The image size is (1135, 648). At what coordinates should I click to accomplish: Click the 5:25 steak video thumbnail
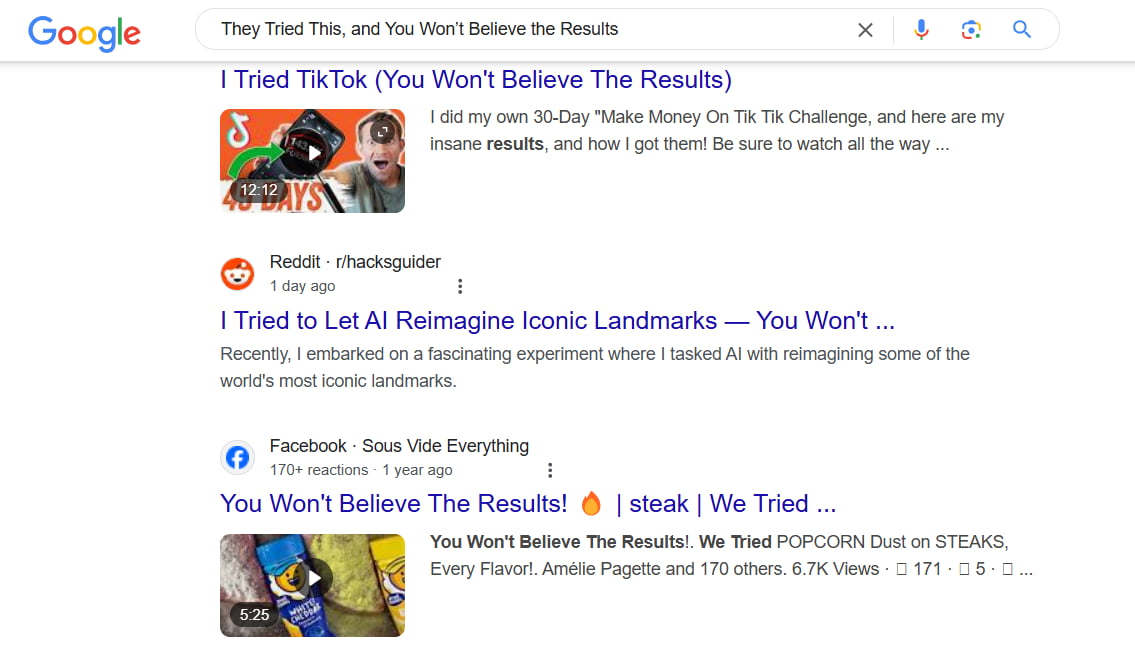[x=311, y=585]
